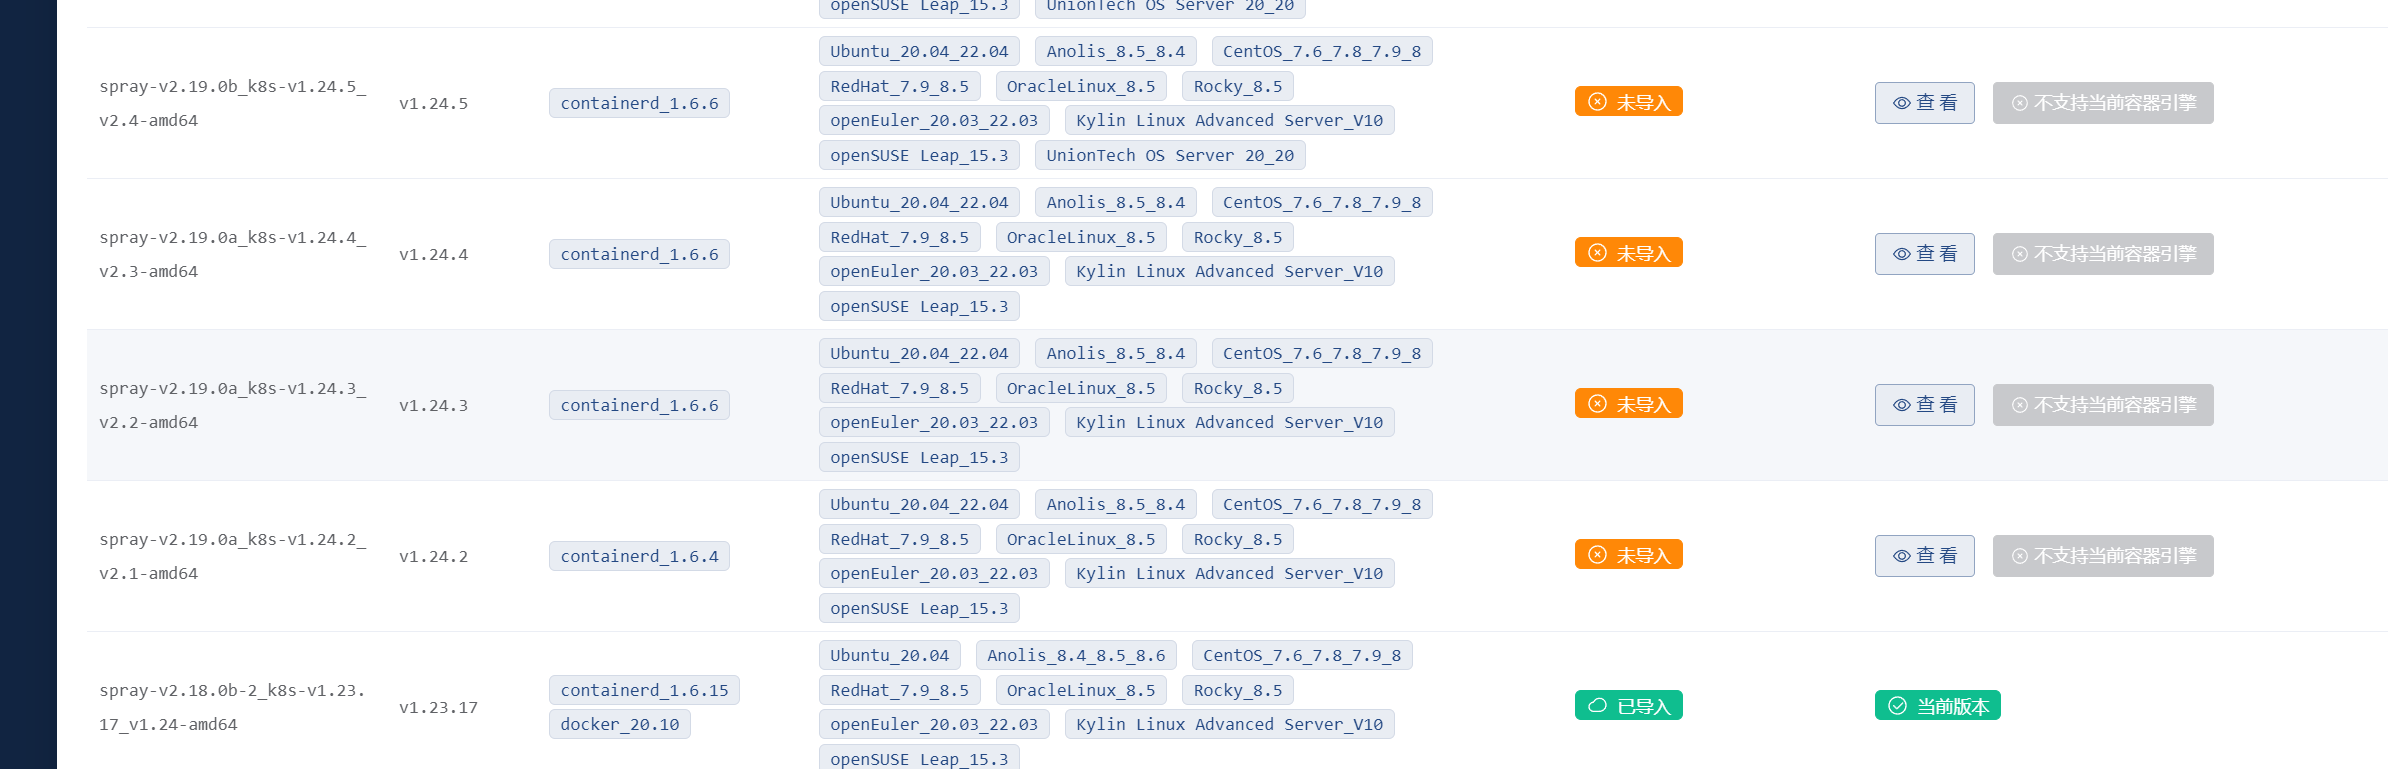Toggle the 未导入 status badge for v1.24.3
Screen dimensions: 2388x769
(1628, 403)
